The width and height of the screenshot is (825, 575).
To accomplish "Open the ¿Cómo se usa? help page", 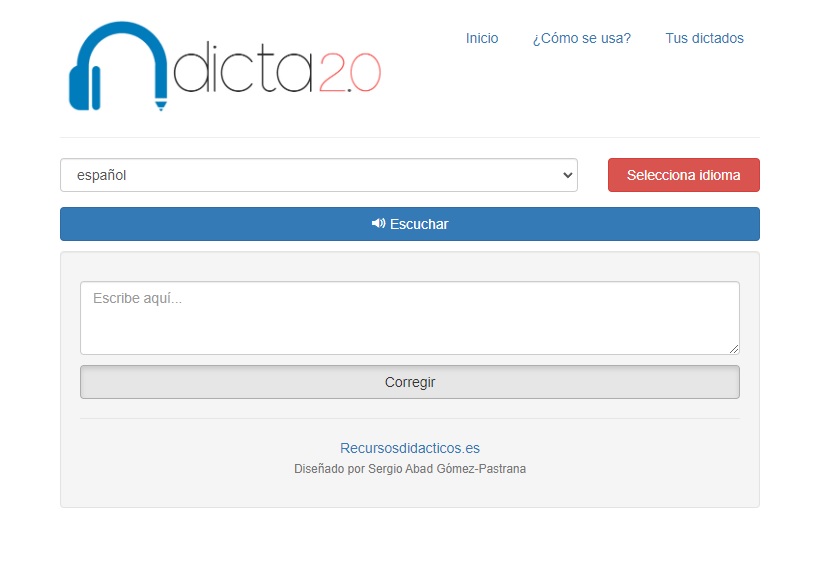I will point(581,38).
